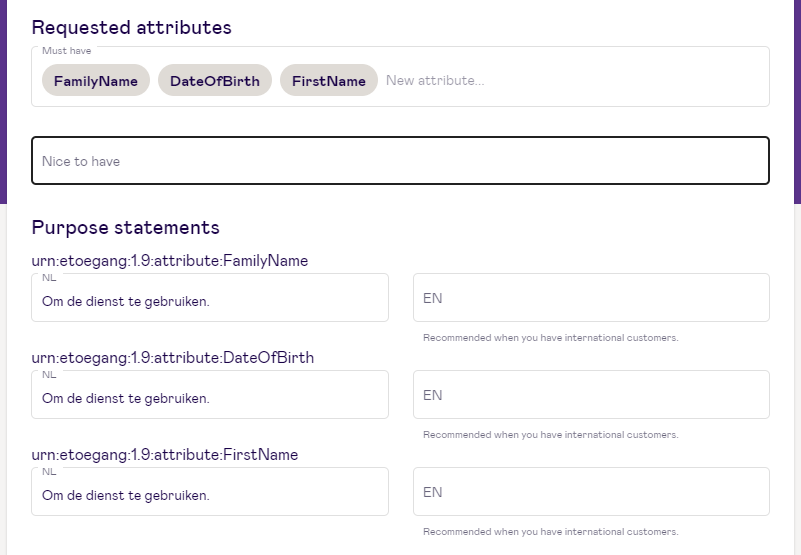Click the urn:etoegang:1.9:attribute:FamilyName label
The image size is (801, 555).
click(170, 261)
